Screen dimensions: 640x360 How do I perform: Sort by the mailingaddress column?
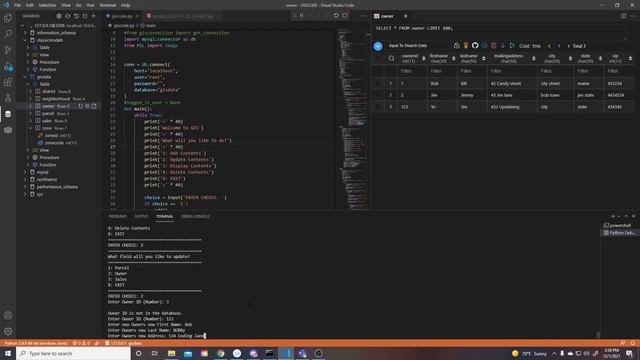[533, 59]
